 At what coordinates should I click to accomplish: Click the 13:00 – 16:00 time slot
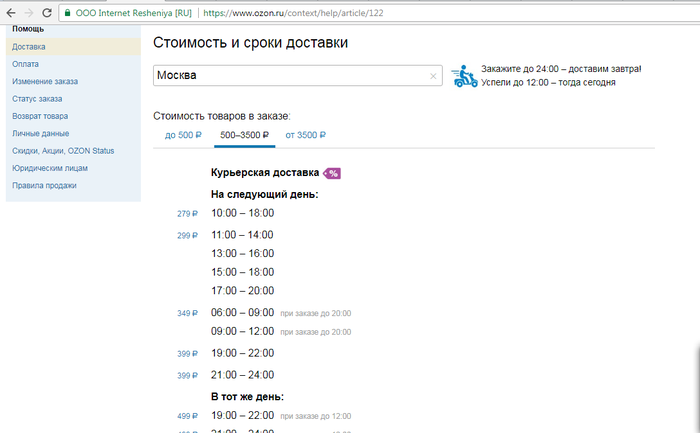pos(242,254)
